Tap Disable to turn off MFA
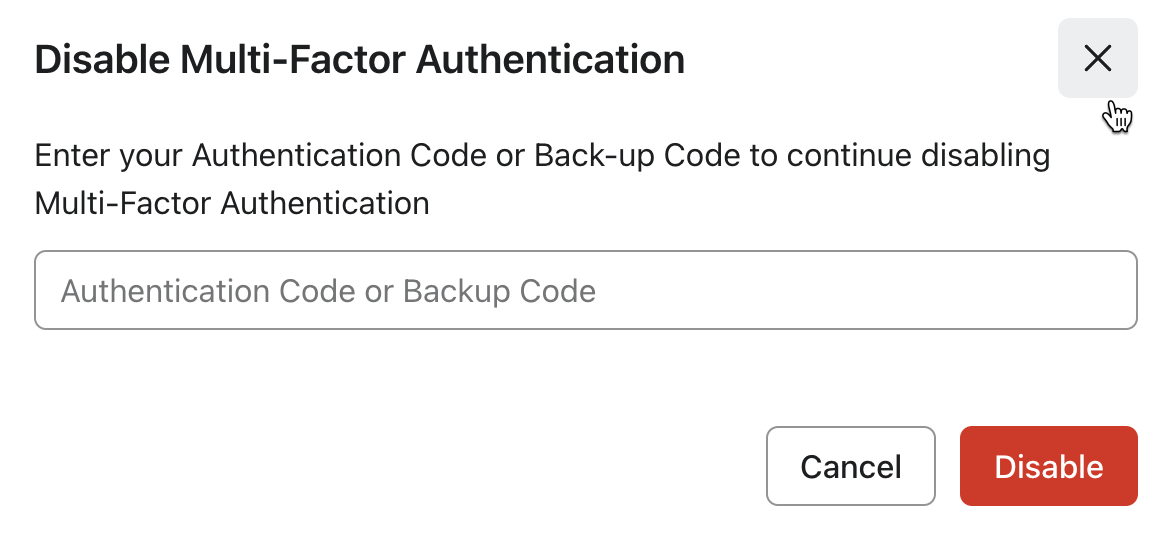 point(1048,466)
